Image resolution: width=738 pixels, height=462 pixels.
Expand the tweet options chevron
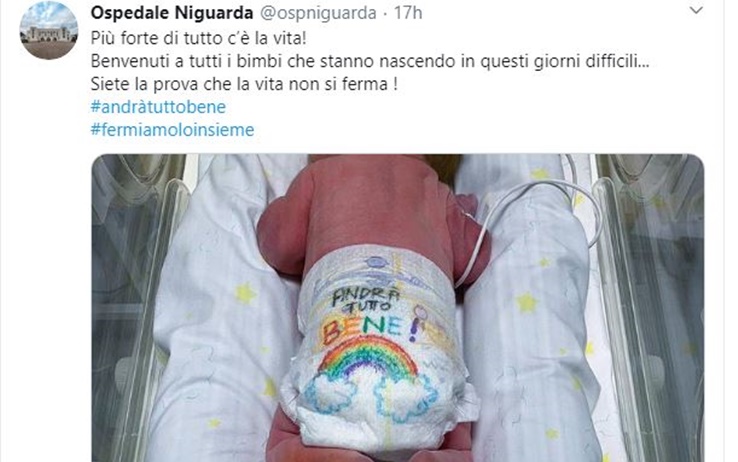point(696,10)
